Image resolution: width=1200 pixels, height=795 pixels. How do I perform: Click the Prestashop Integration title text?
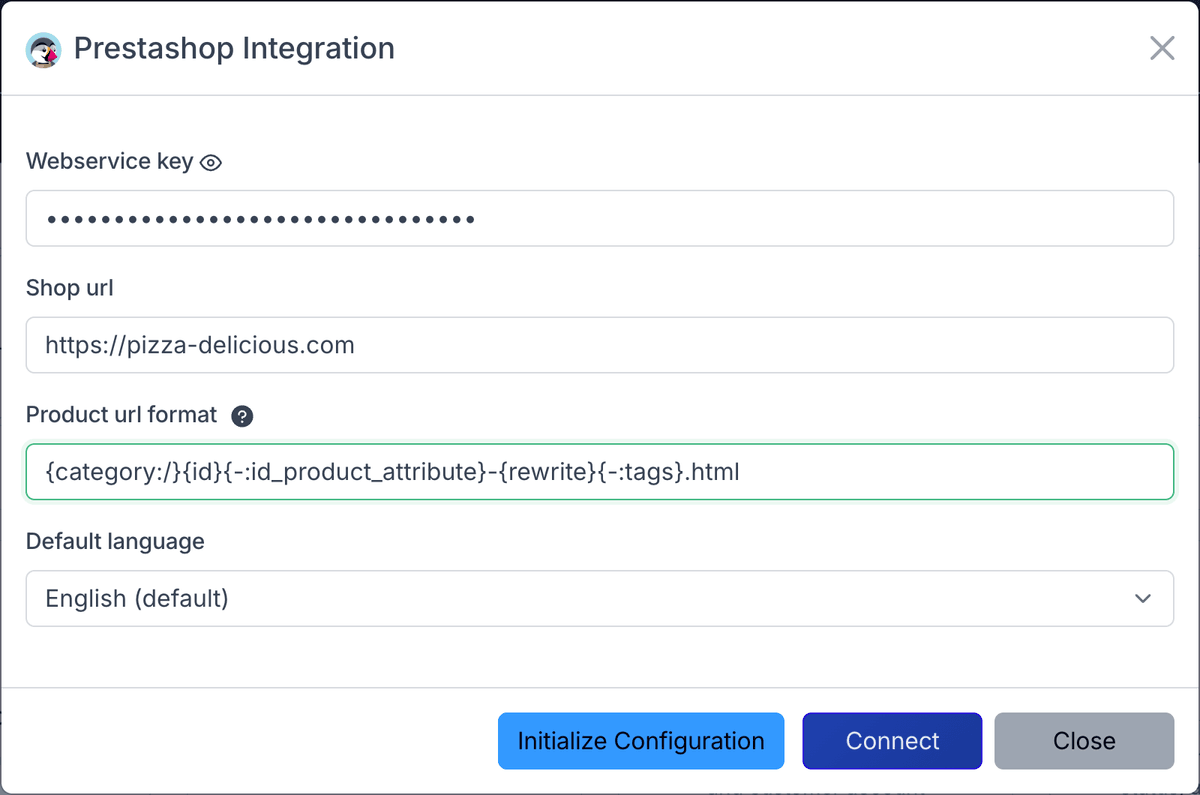(235, 48)
